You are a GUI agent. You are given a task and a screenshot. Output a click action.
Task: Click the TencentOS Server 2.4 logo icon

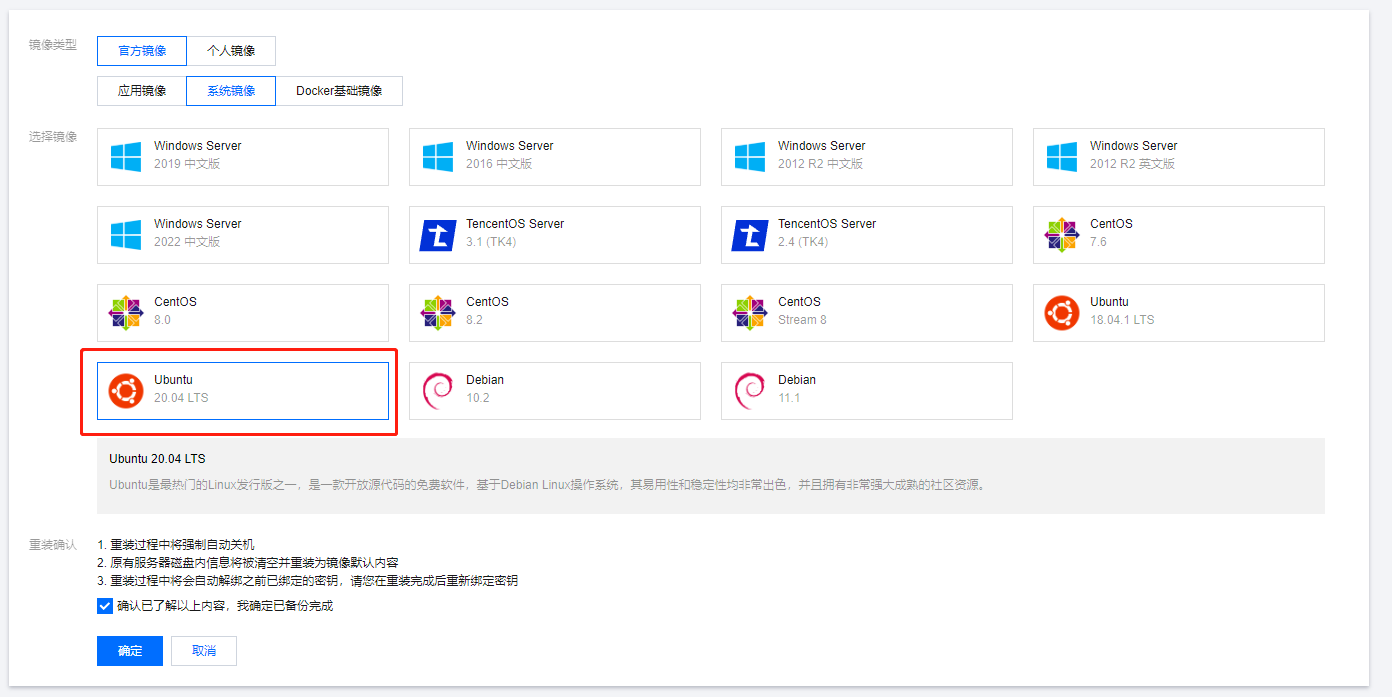tap(750, 234)
